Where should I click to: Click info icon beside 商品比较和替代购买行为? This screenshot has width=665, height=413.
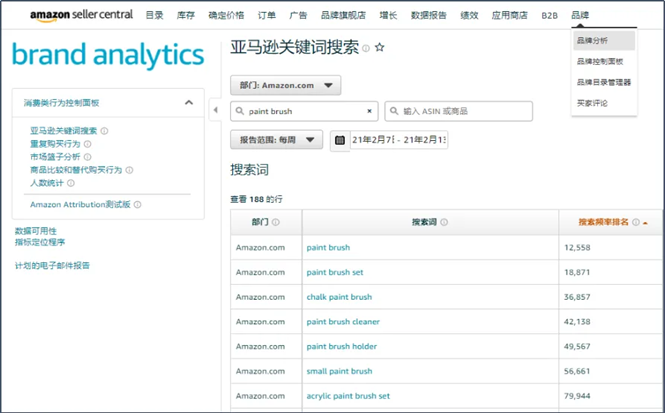[x=129, y=170]
